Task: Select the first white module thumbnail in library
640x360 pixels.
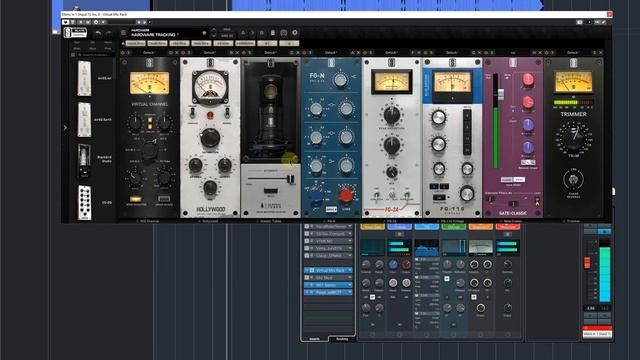Action: click(x=84, y=78)
